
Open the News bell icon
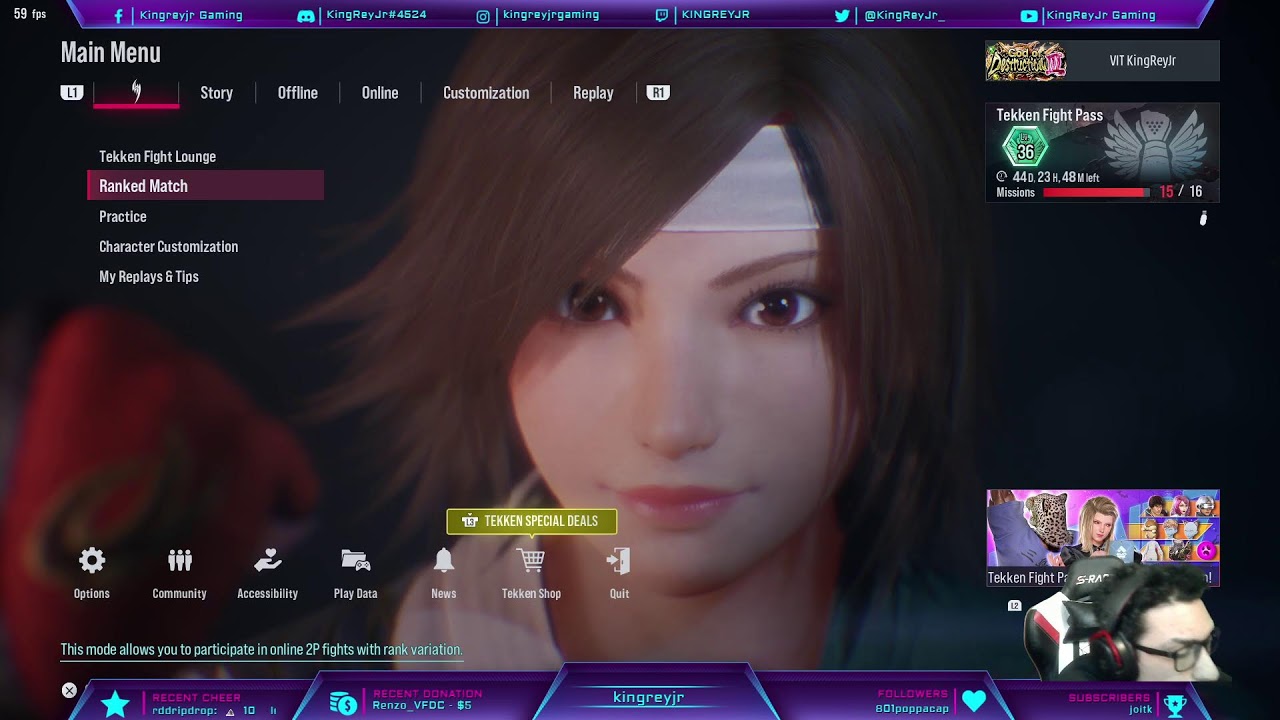pos(444,561)
